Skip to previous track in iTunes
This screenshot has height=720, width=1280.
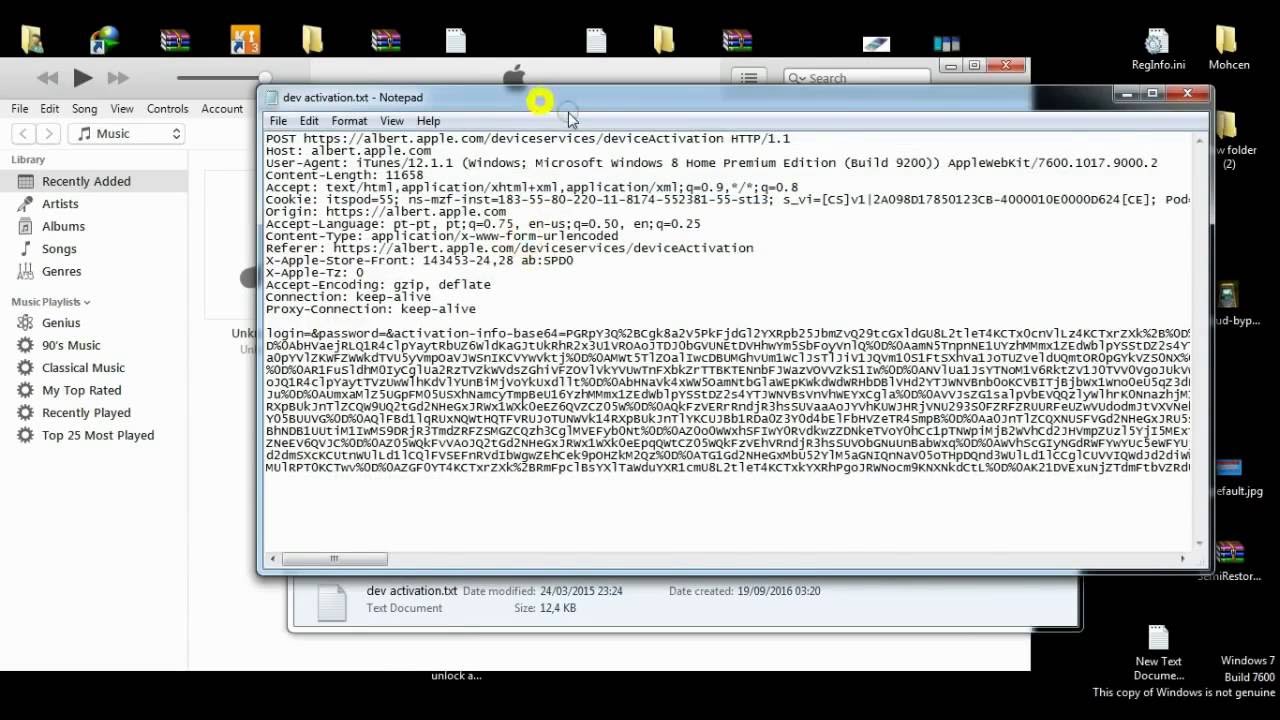47,78
